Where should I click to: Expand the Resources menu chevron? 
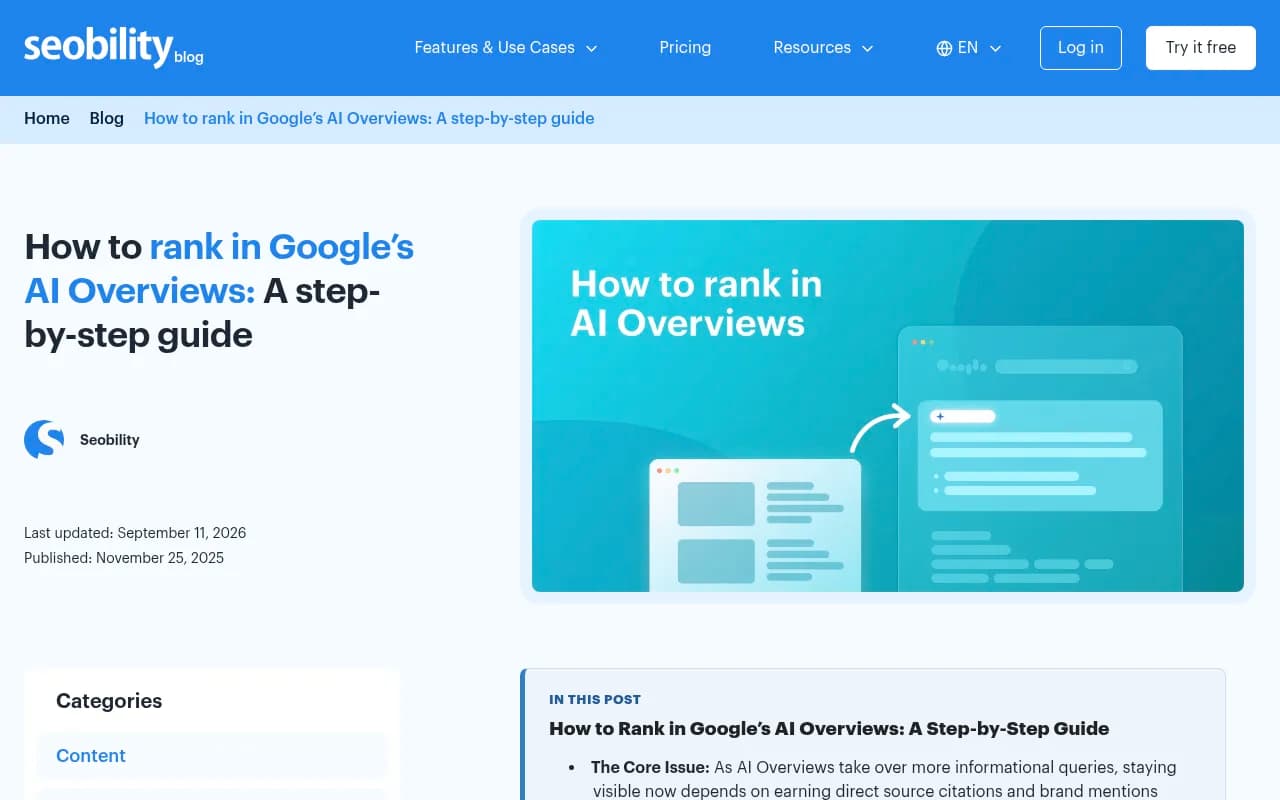867,48
